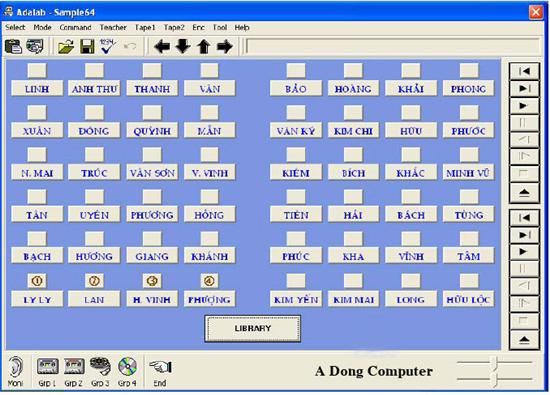Click the clipboard paste icon in toolbar
This screenshot has width=550, height=395.
tap(13, 46)
